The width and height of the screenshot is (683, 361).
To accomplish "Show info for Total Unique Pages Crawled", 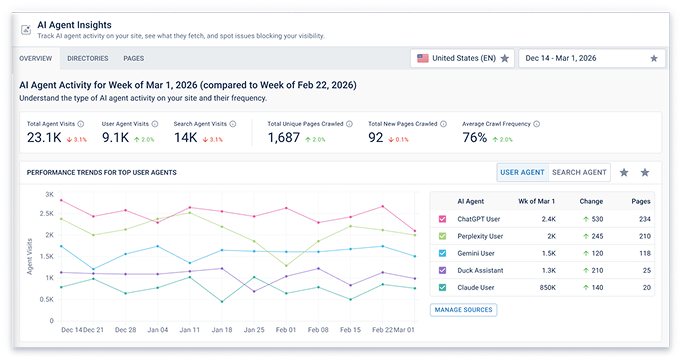I will pyautogui.click(x=349, y=124).
